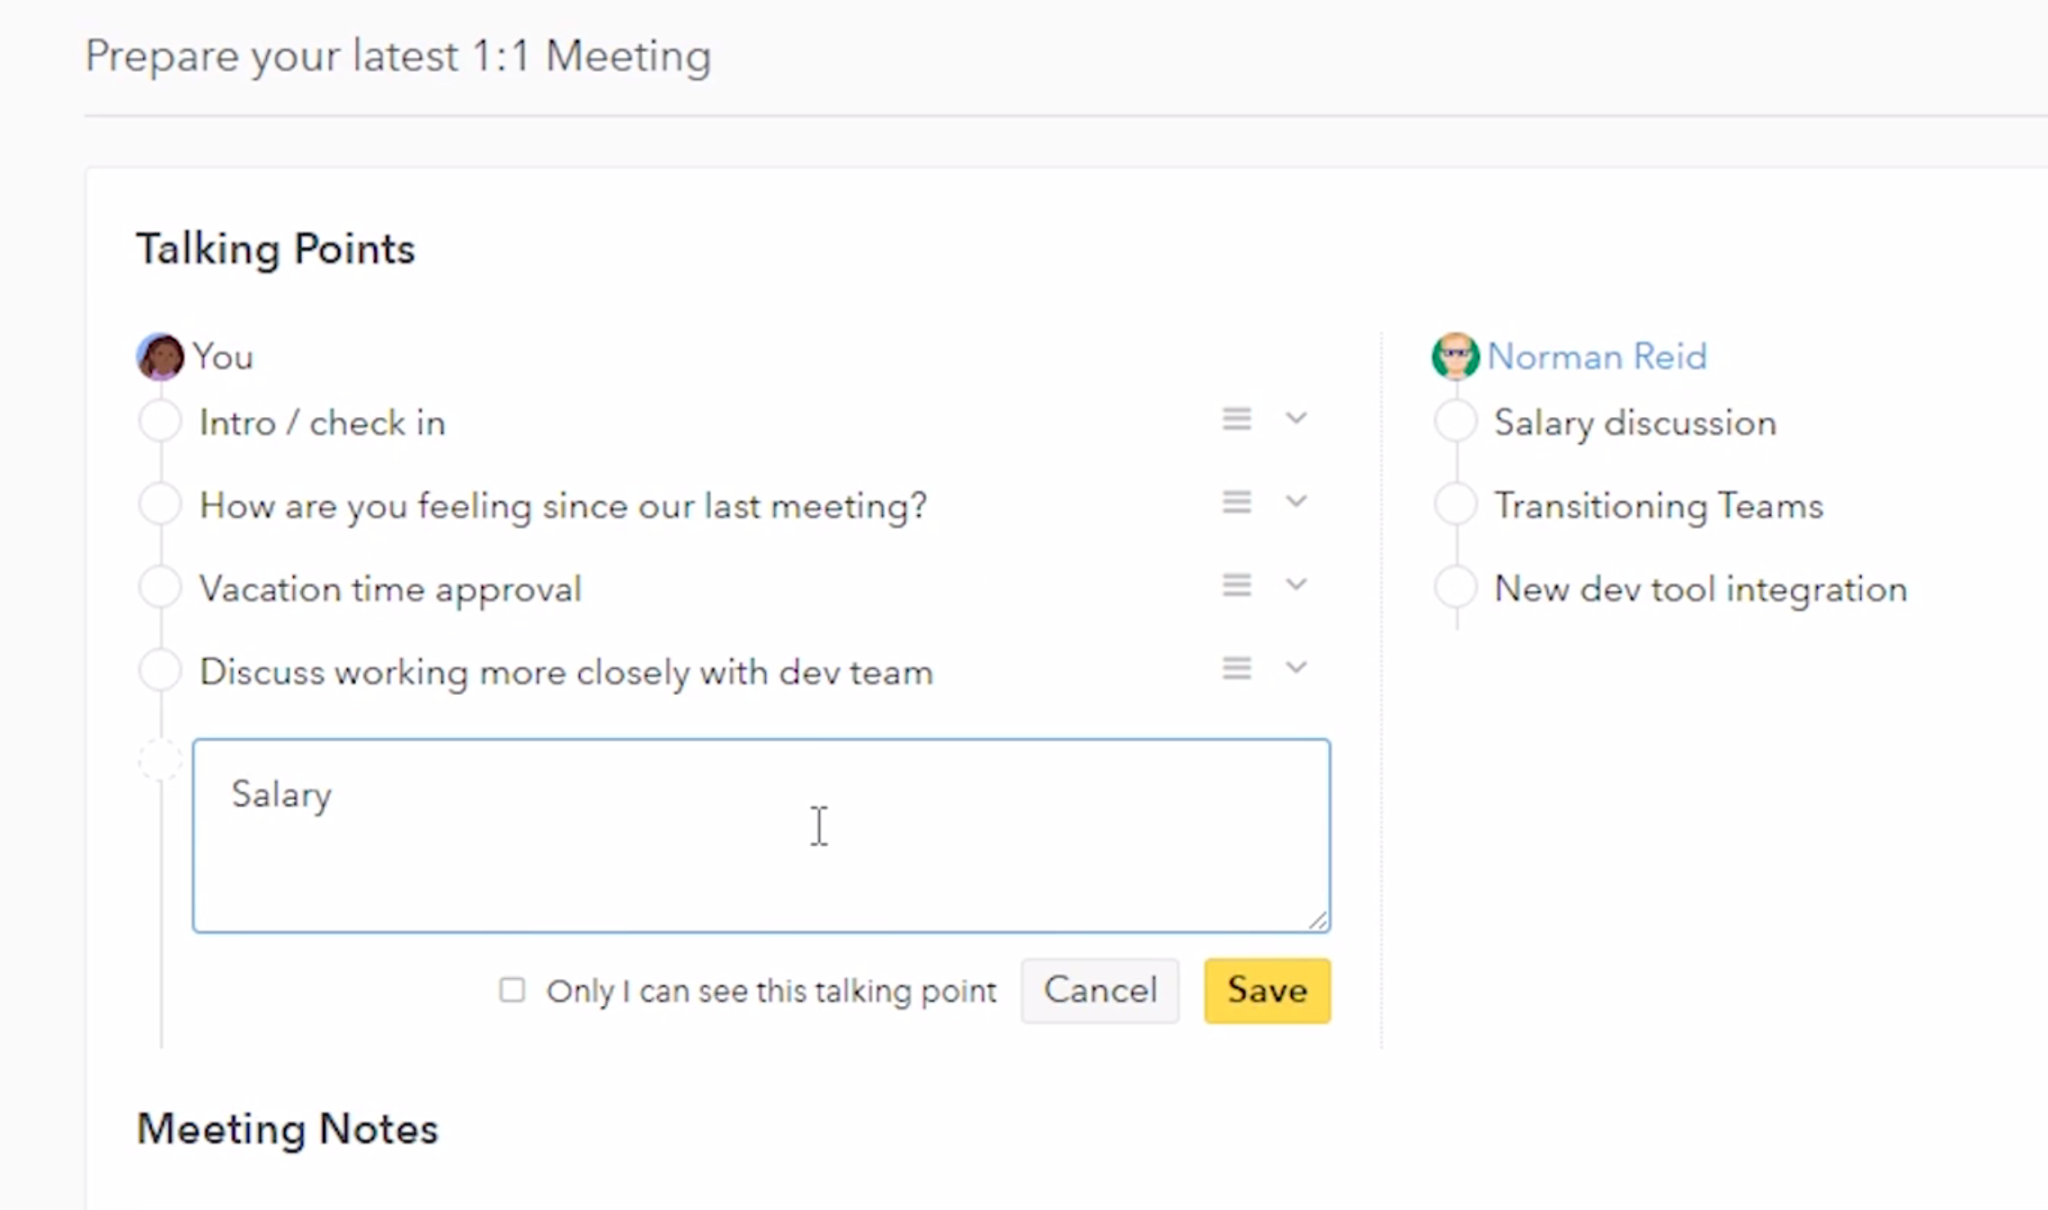2048x1210 pixels.
Task: Expand options chevron for Intro / check in
Action: (x=1296, y=419)
